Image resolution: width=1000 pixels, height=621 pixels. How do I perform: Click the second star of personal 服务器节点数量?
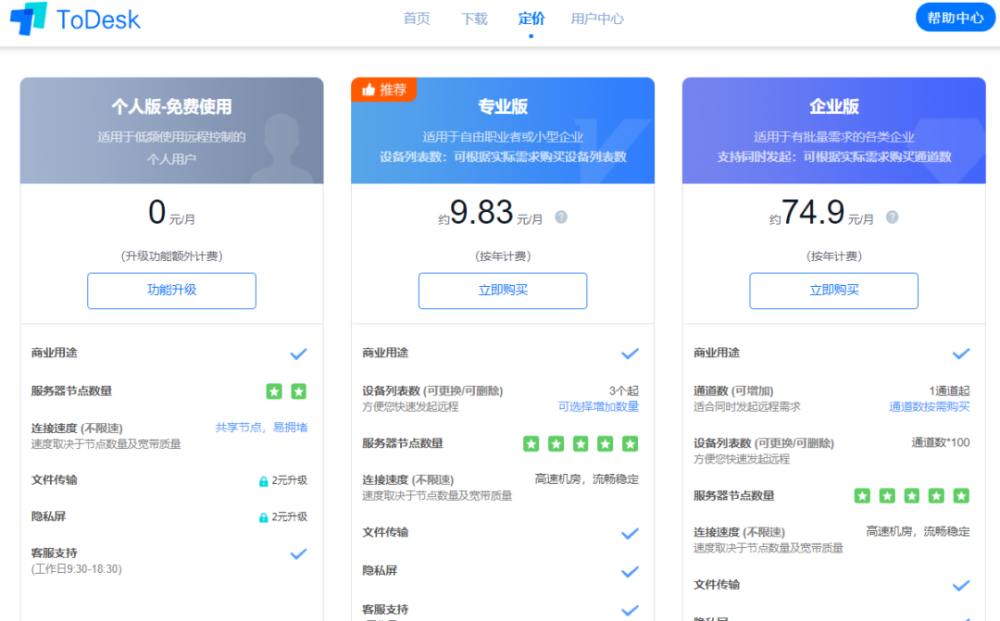pyautogui.click(x=298, y=391)
